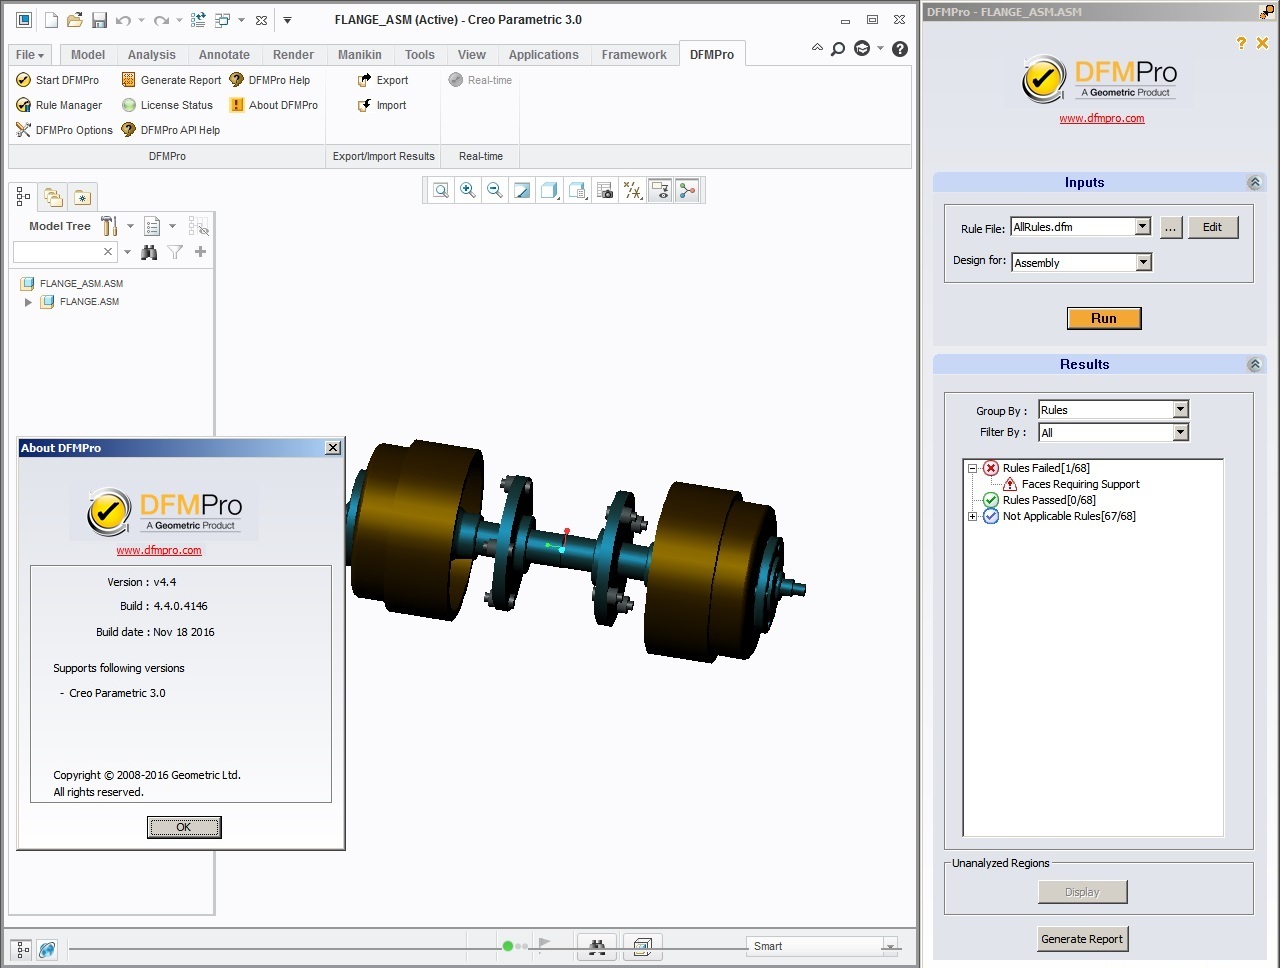Viewport: 1280px width, 968px height.
Task: Open DFMPro Options
Action: (x=64, y=130)
